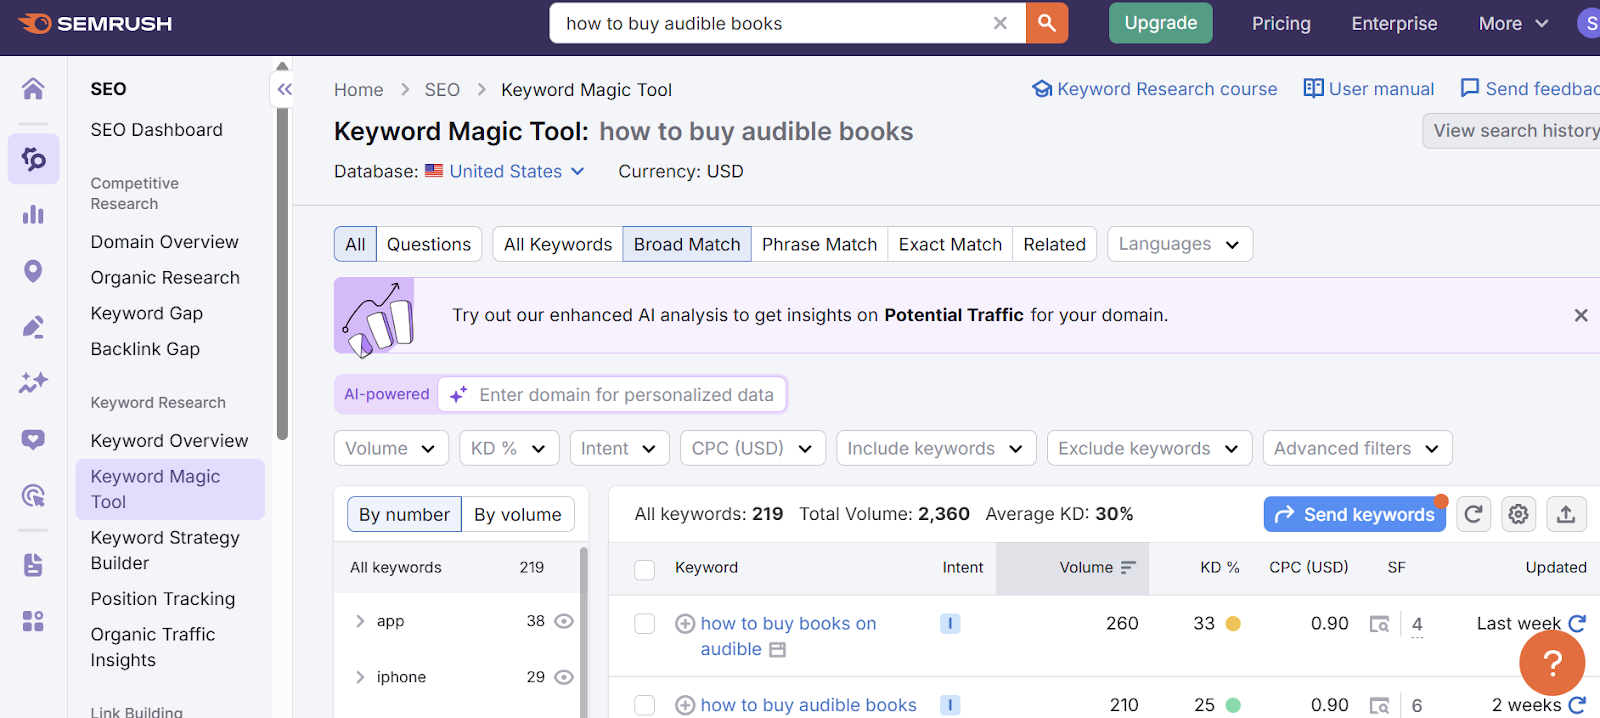
Task: Select the Questions tab
Action: click(429, 244)
